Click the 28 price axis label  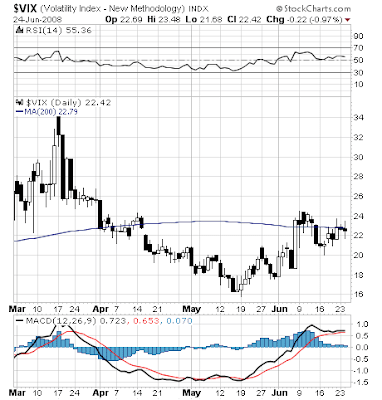359,177
